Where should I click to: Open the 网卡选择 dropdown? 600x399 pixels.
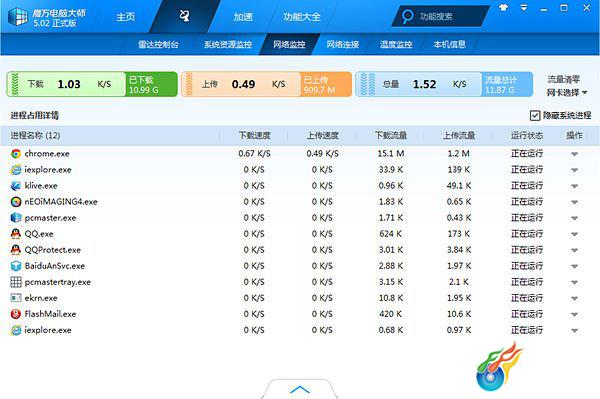pyautogui.click(x=567, y=93)
